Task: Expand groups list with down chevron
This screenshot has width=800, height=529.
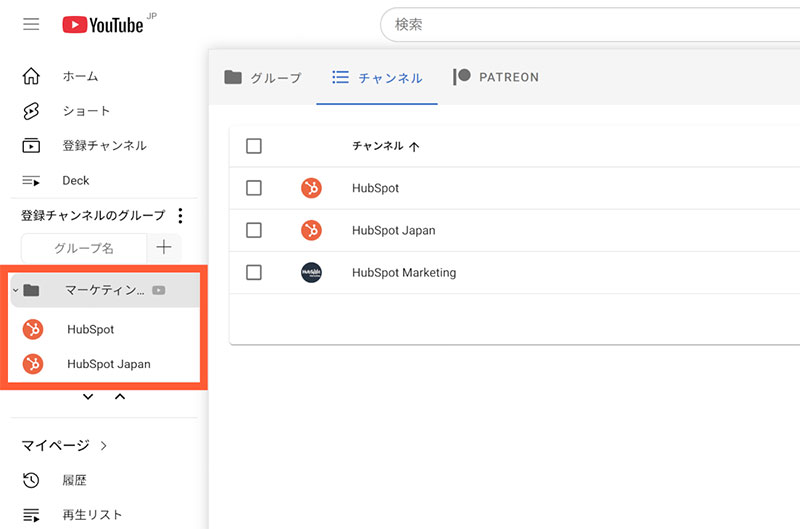Action: click(x=88, y=396)
